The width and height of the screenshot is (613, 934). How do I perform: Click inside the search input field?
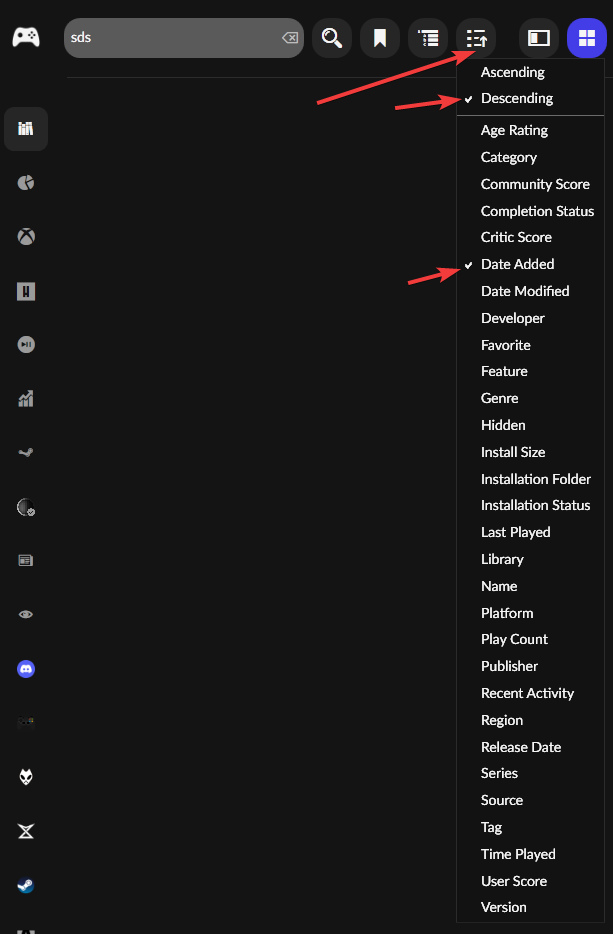pyautogui.click(x=170, y=37)
